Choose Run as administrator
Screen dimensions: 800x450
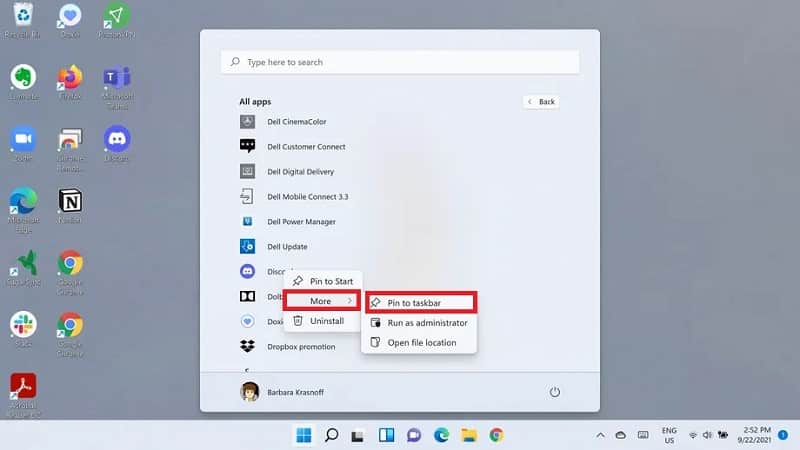tap(419, 323)
